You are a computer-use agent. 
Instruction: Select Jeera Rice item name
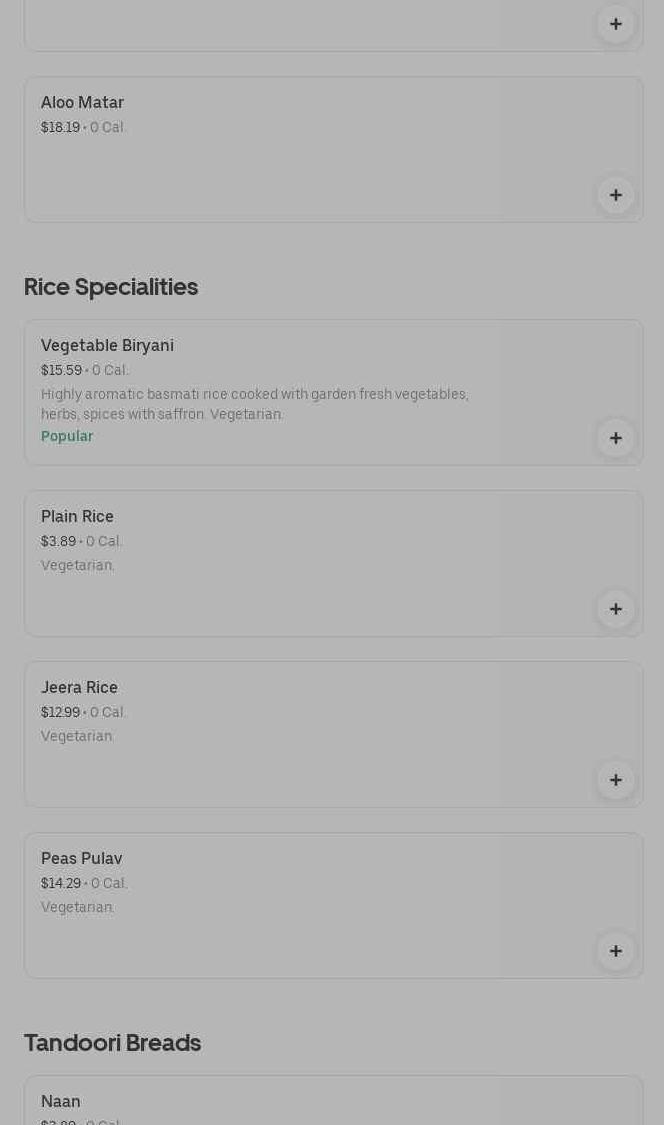point(79,687)
